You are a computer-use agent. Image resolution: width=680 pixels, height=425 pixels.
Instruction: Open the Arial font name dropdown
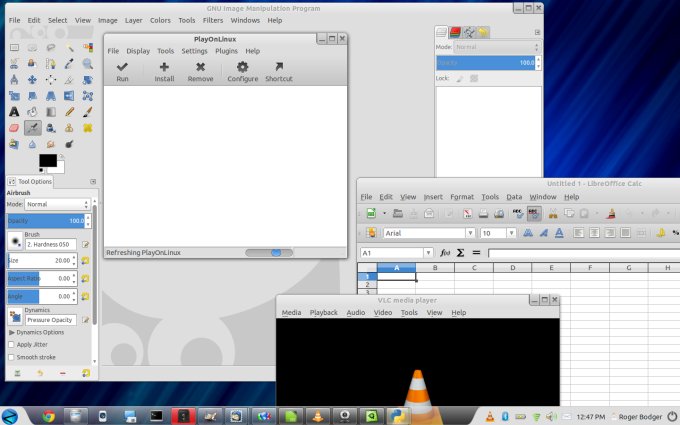click(428, 233)
